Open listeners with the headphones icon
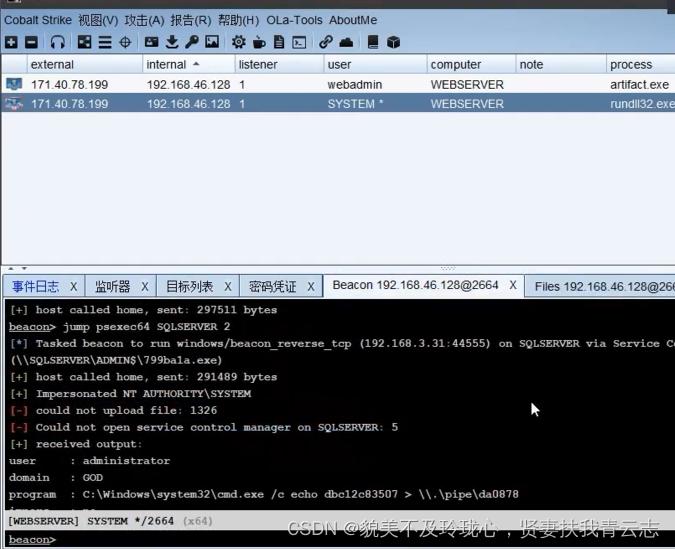 pos(58,42)
